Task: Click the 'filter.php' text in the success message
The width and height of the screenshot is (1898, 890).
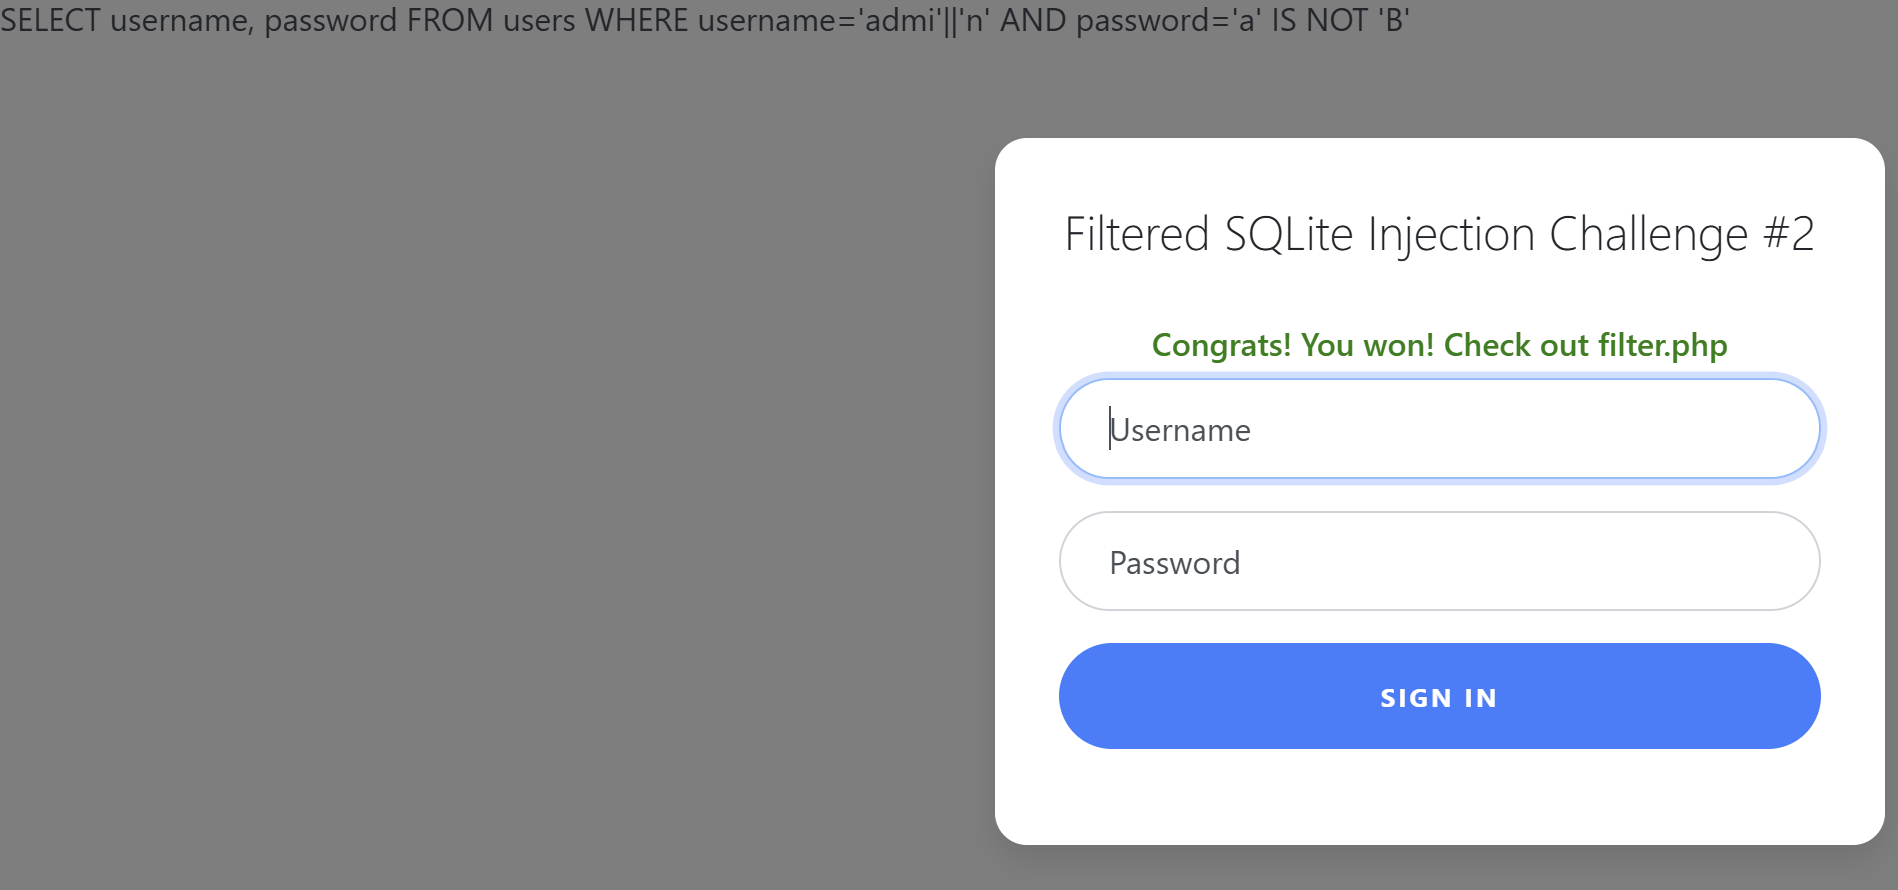Action: [1662, 345]
